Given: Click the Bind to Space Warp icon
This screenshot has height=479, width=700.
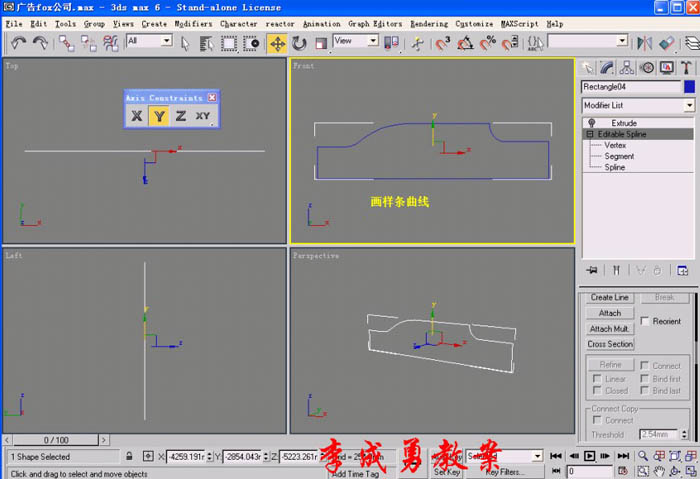Looking at the screenshot, I should (110, 43).
